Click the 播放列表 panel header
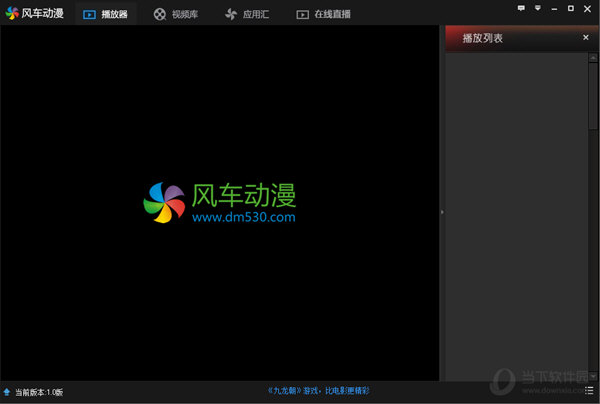 (522, 38)
